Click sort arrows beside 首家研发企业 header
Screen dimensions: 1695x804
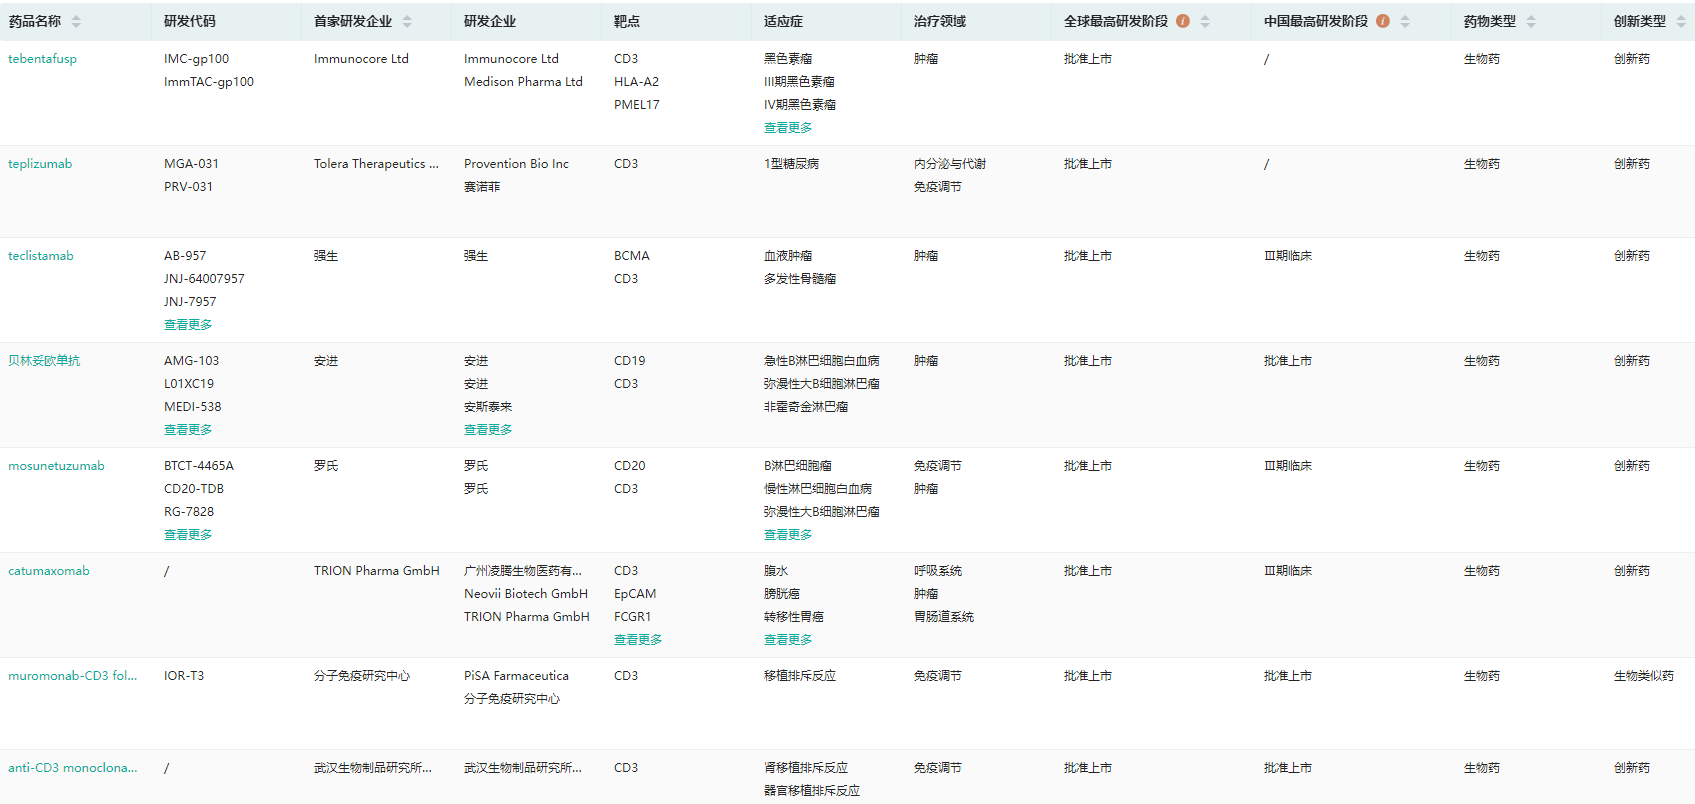tap(407, 21)
